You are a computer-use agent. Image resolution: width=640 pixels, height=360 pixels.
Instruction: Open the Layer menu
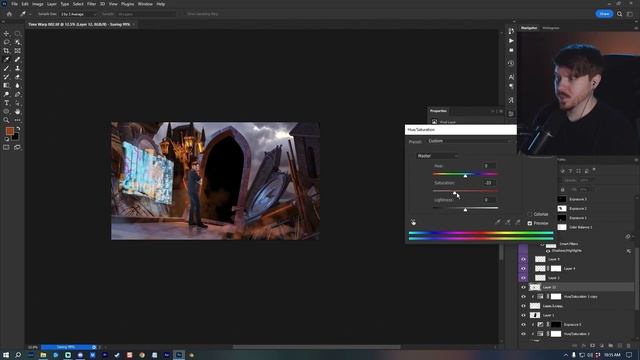pos(52,4)
